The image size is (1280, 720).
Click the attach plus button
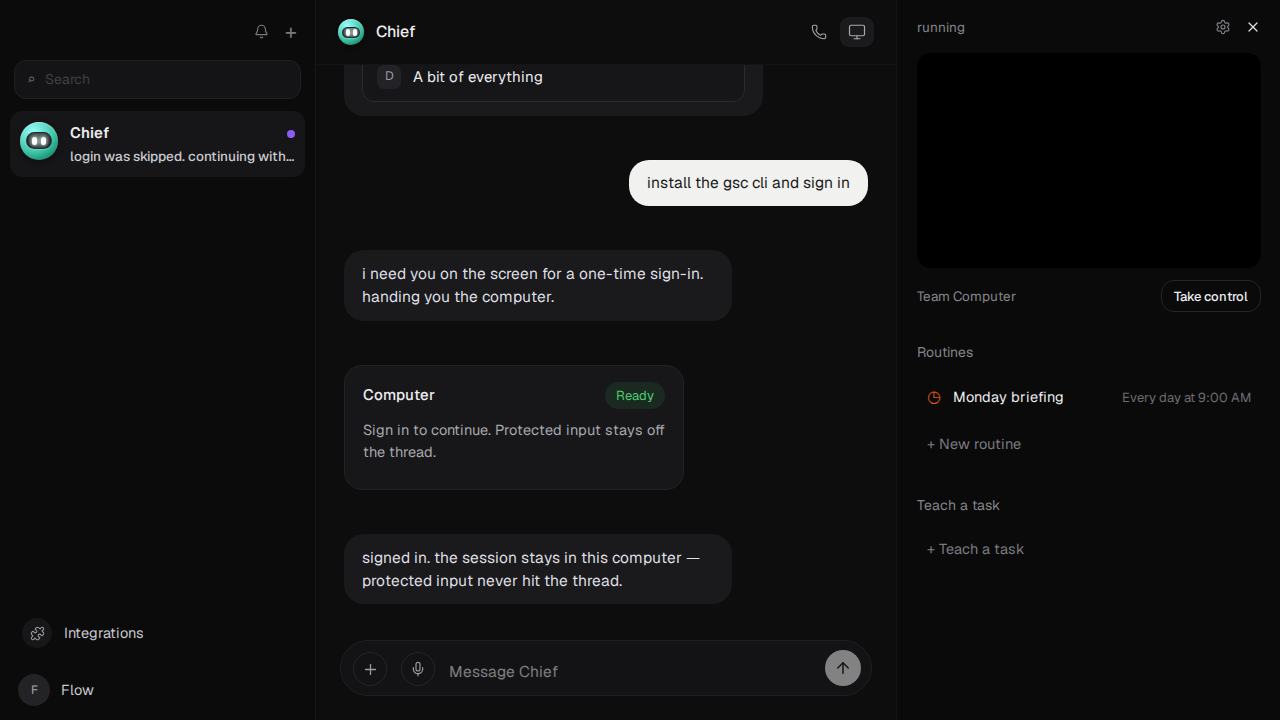coord(370,669)
